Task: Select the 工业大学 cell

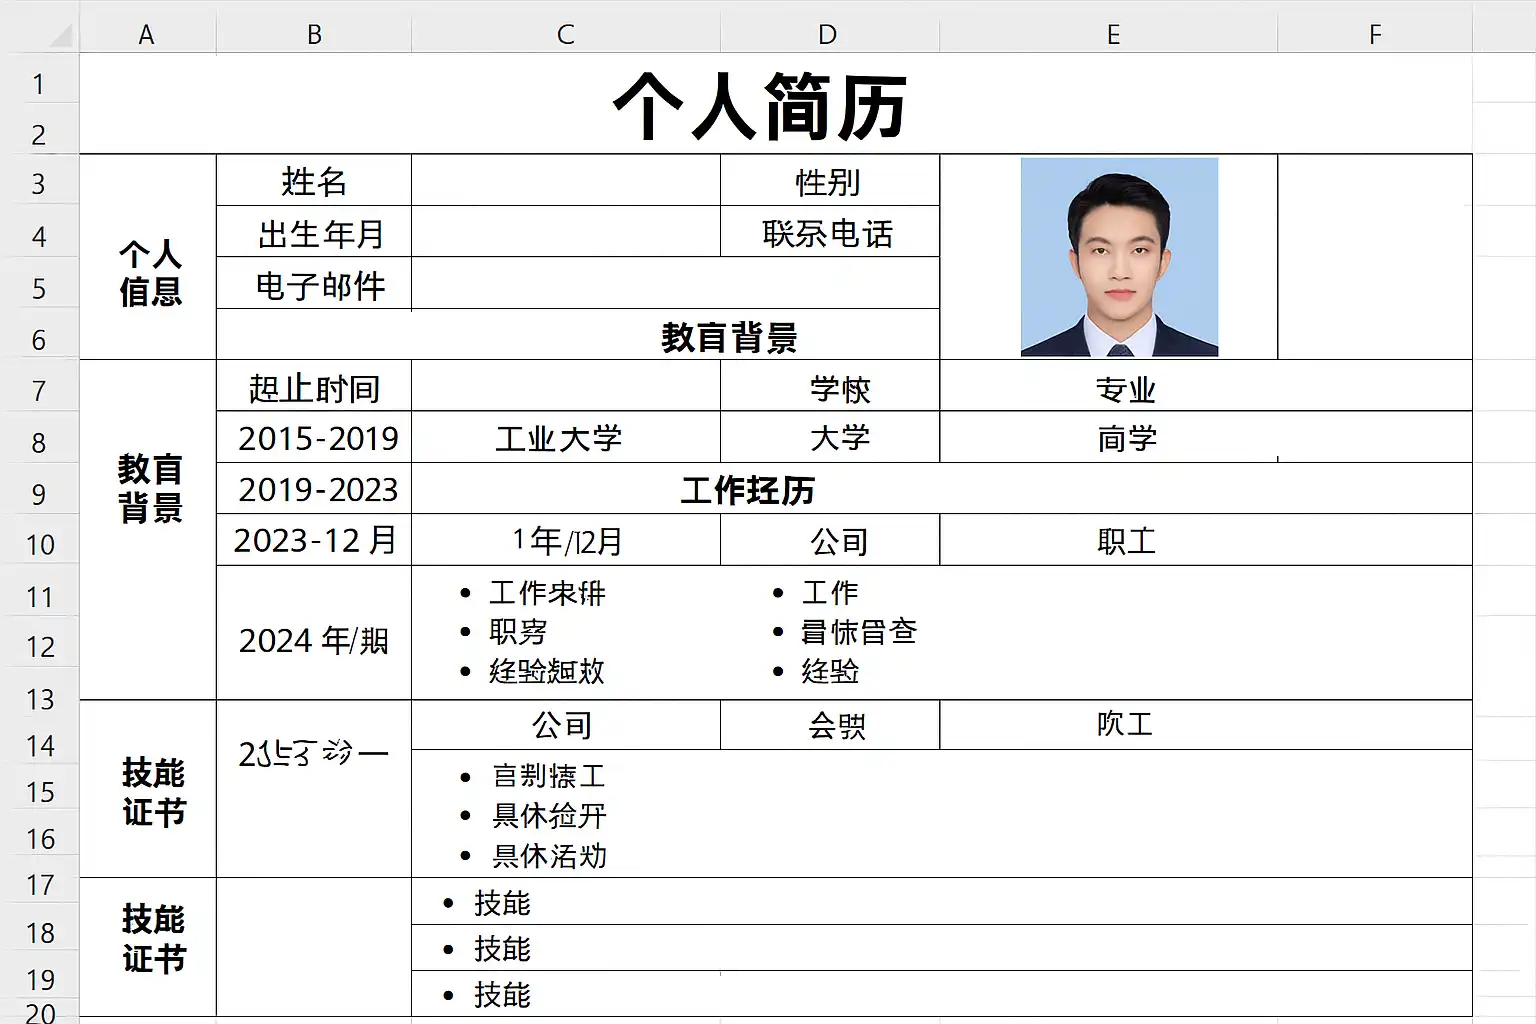Action: click(566, 437)
